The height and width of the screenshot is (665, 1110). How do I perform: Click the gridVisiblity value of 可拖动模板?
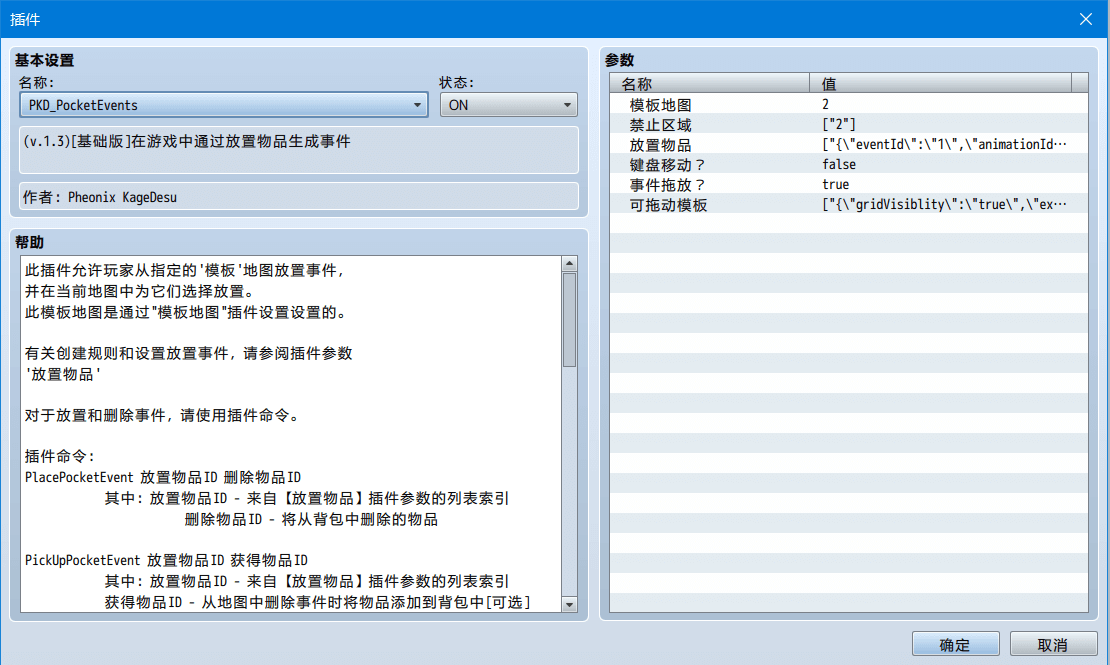944,205
